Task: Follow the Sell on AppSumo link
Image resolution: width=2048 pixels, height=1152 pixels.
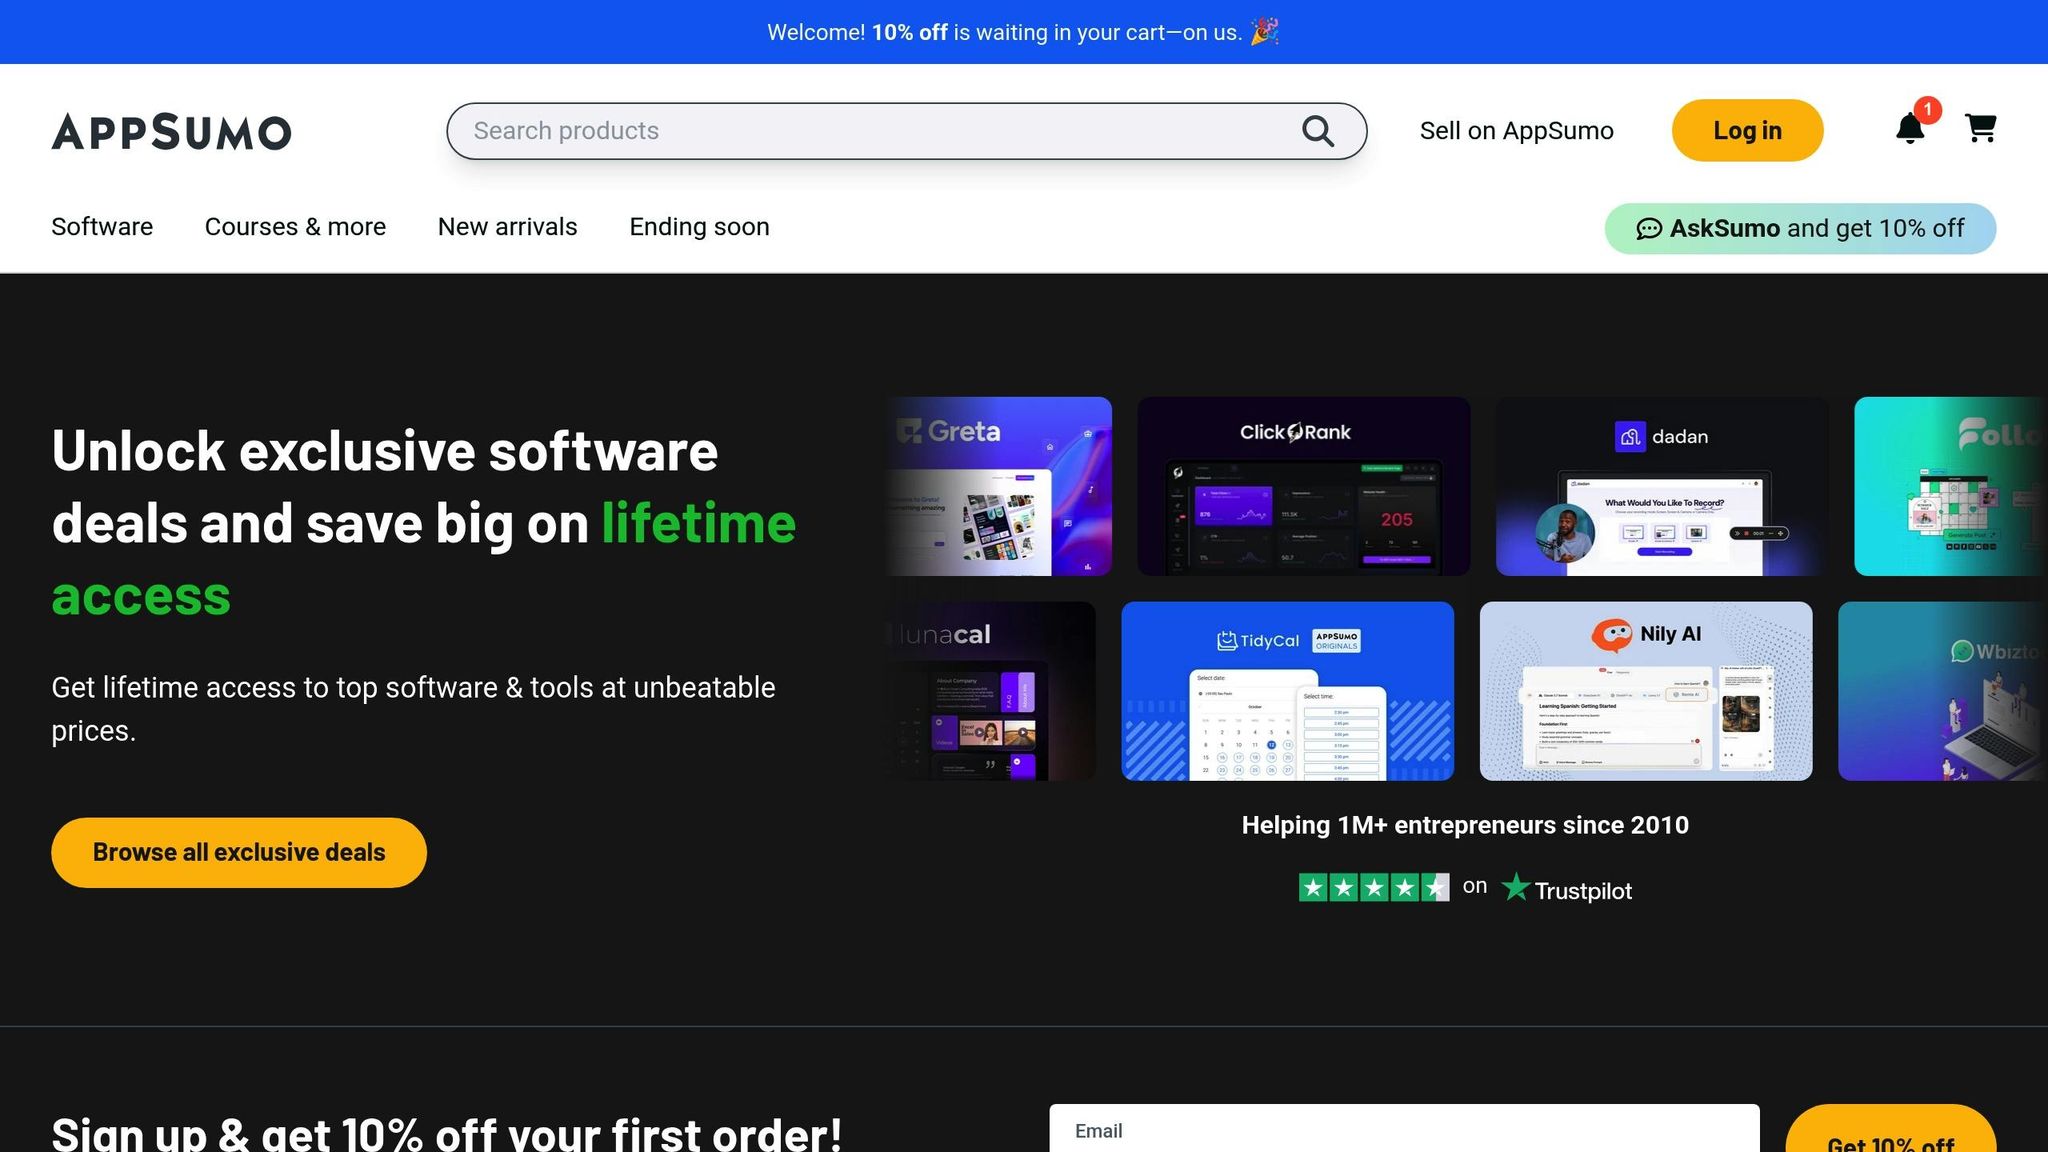Action: pyautogui.click(x=1517, y=130)
